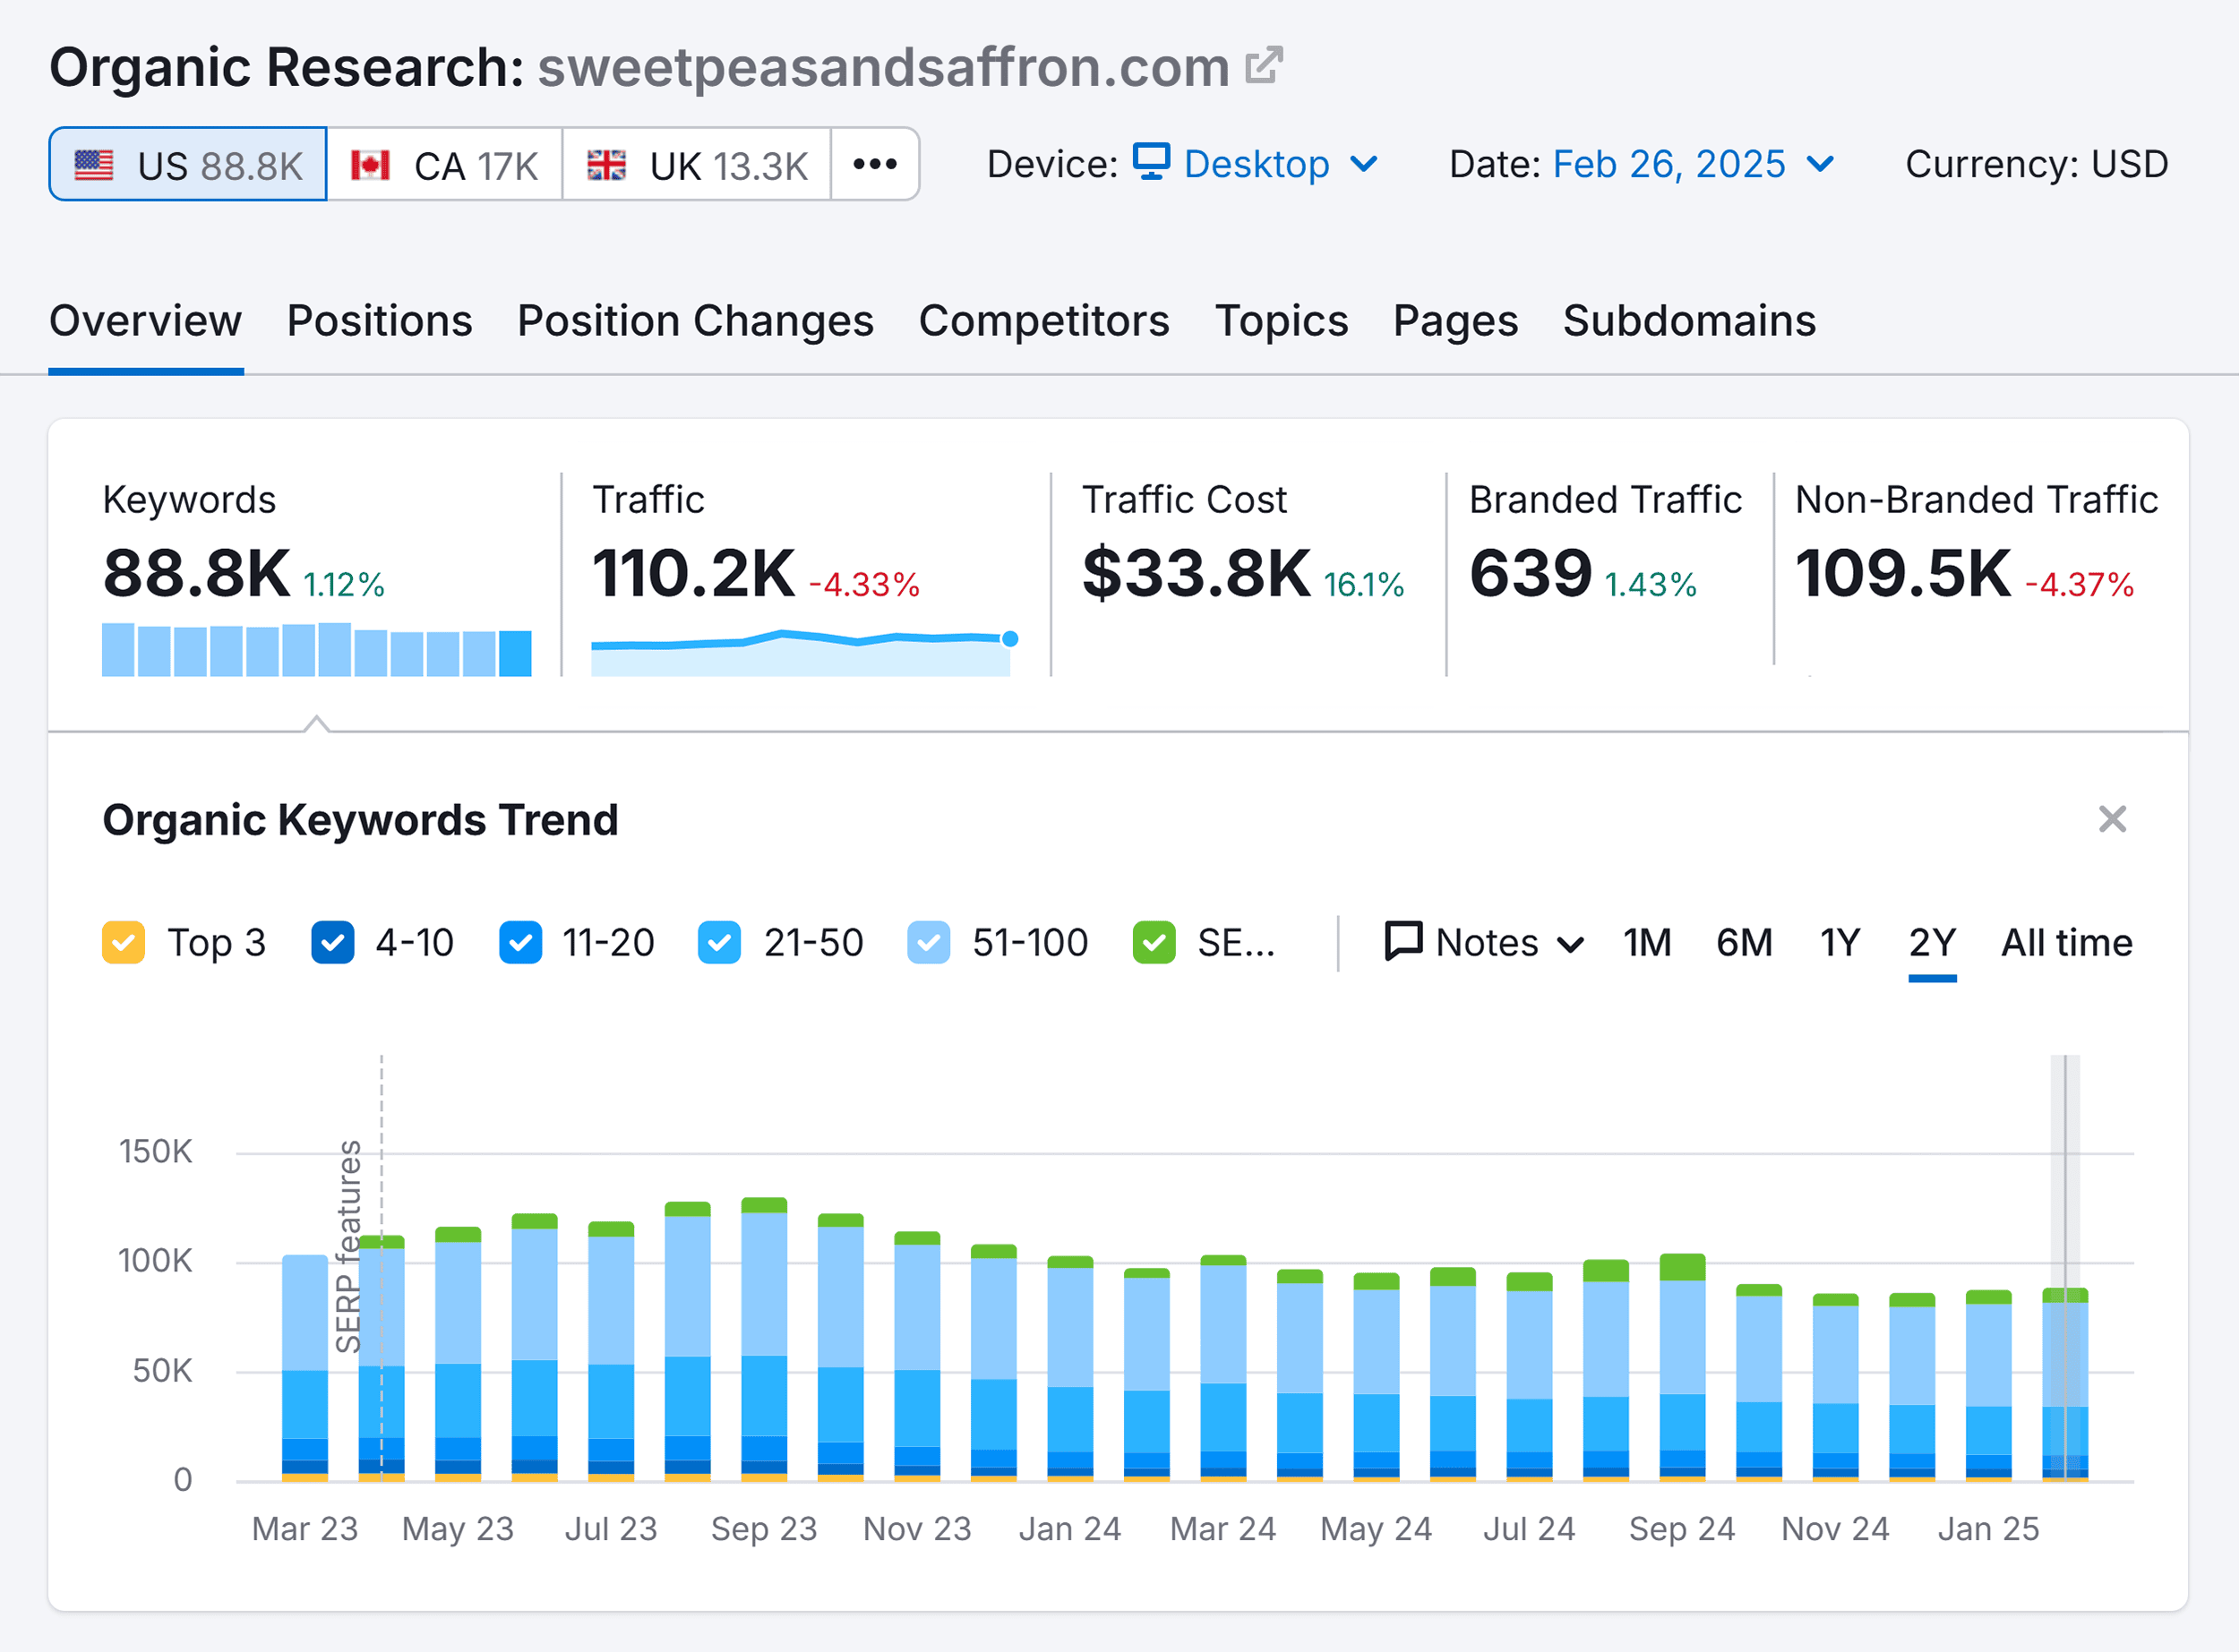Click the desktop device icon
2239x1652 pixels.
1150,163
